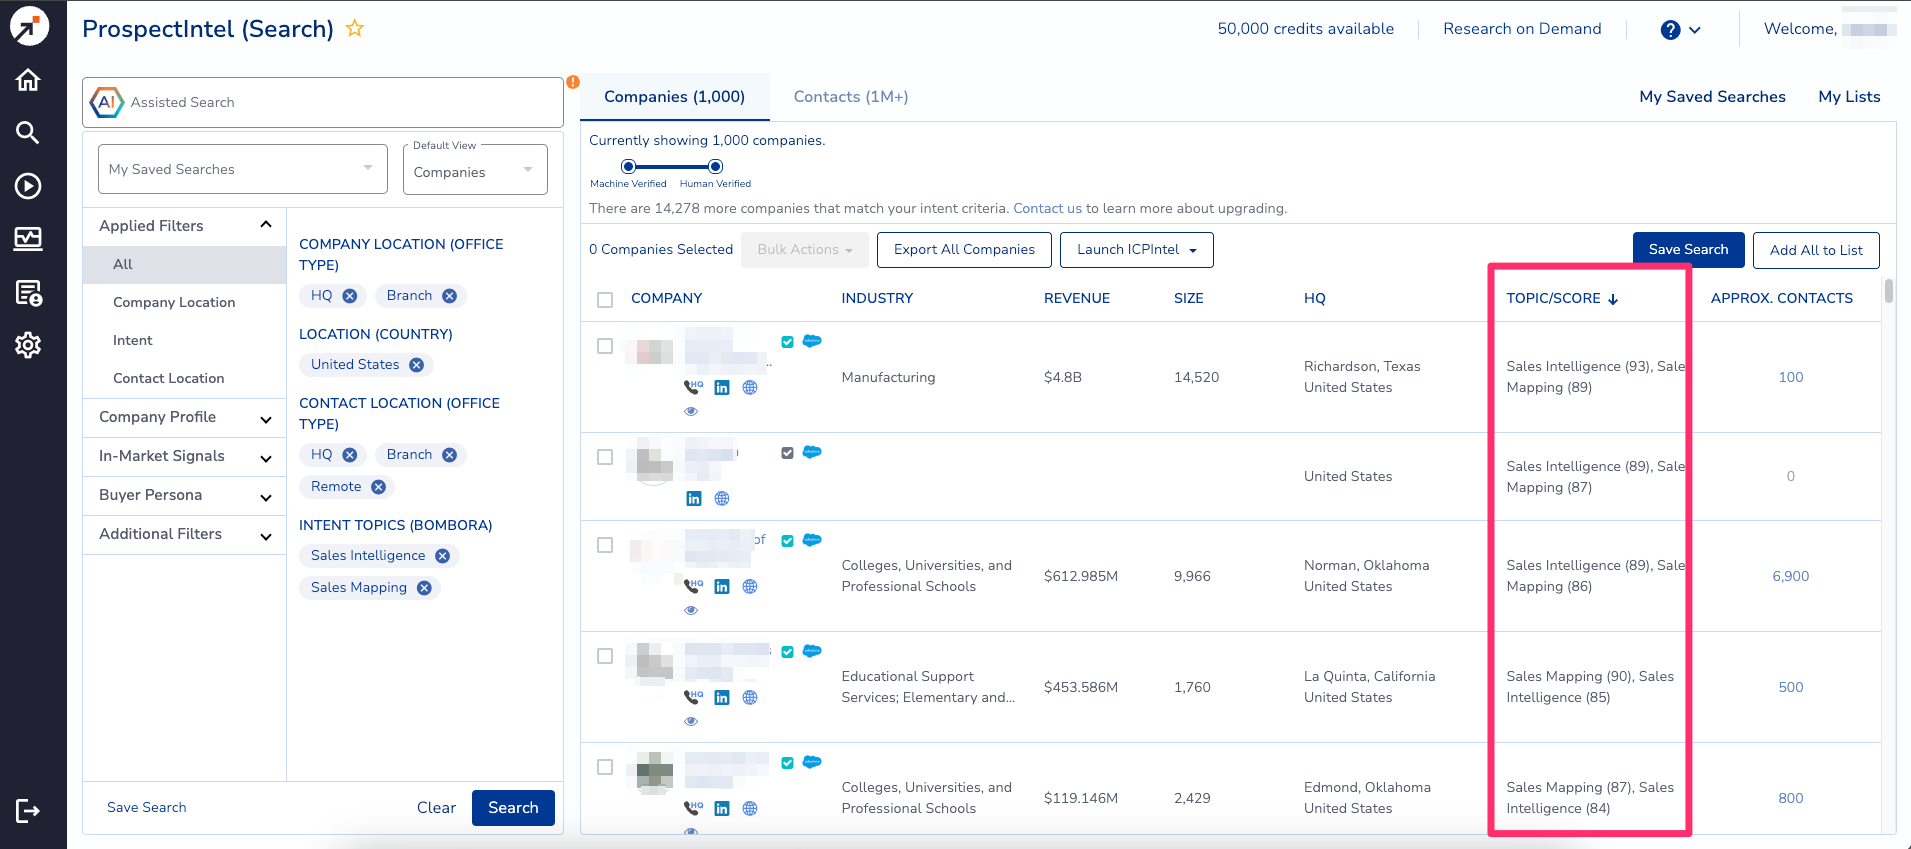Image resolution: width=1911 pixels, height=849 pixels.
Task: Switch to the Contacts (1M+) tab
Action: point(851,97)
